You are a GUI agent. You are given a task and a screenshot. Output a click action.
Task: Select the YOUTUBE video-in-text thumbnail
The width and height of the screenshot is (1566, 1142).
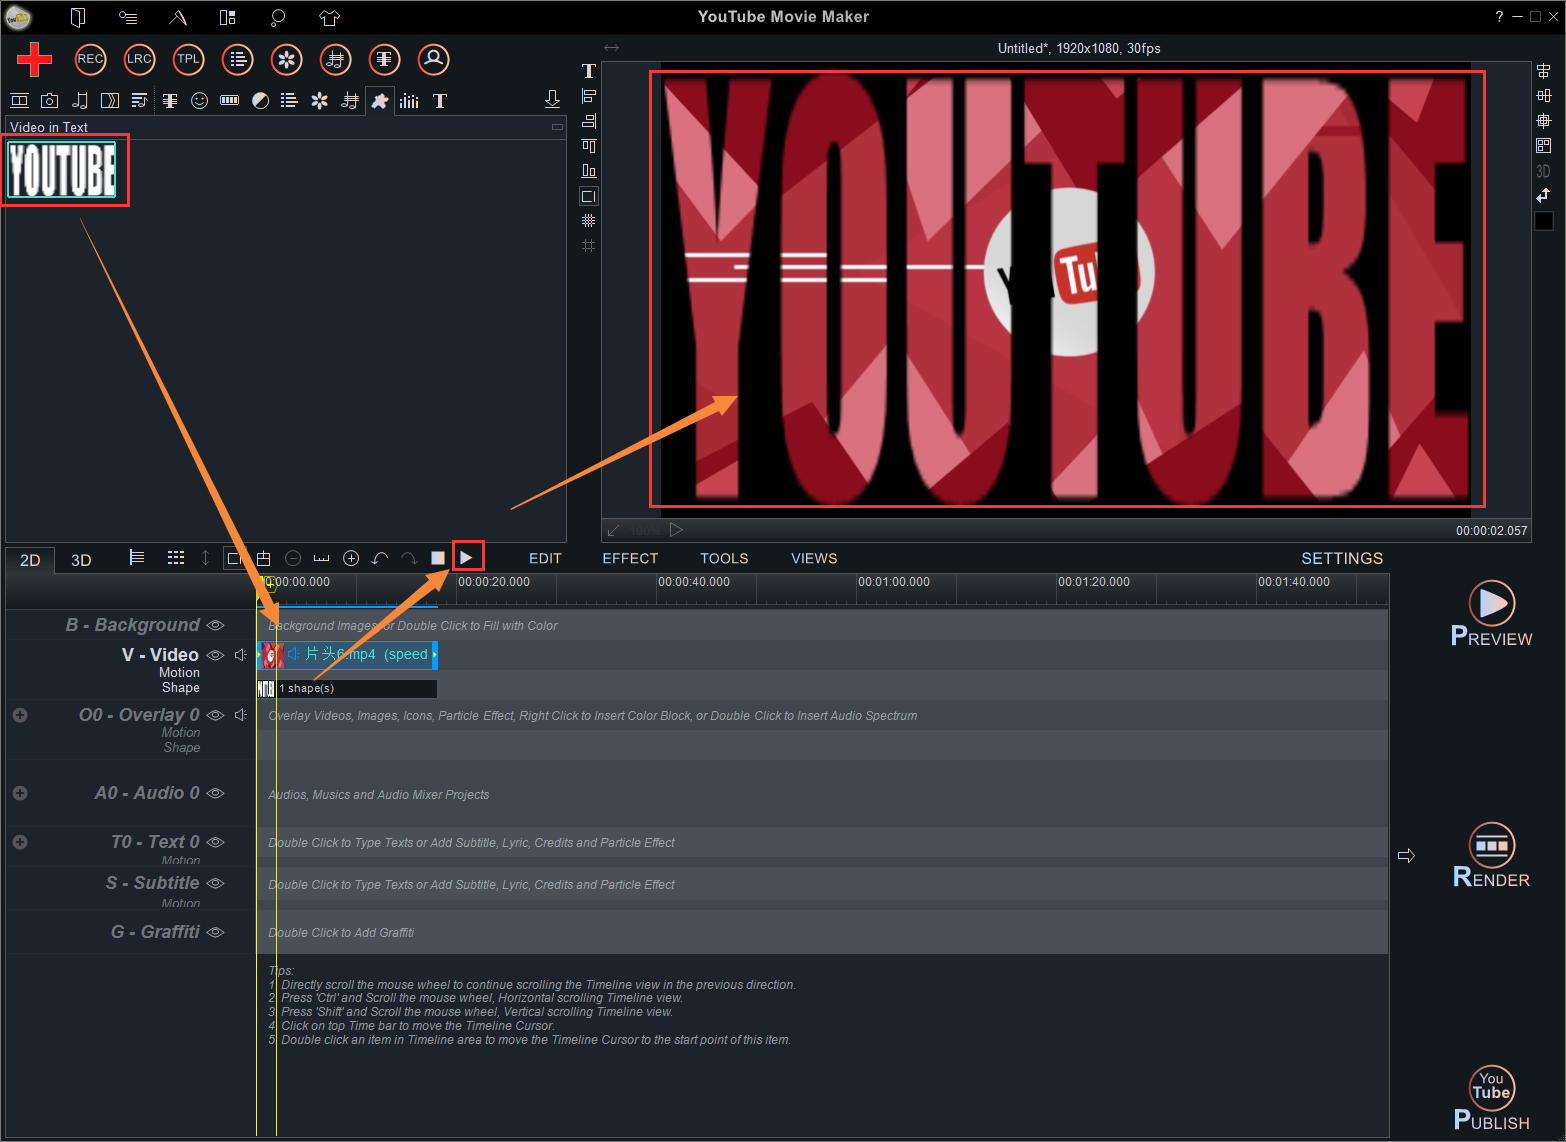pyautogui.click(x=62, y=169)
